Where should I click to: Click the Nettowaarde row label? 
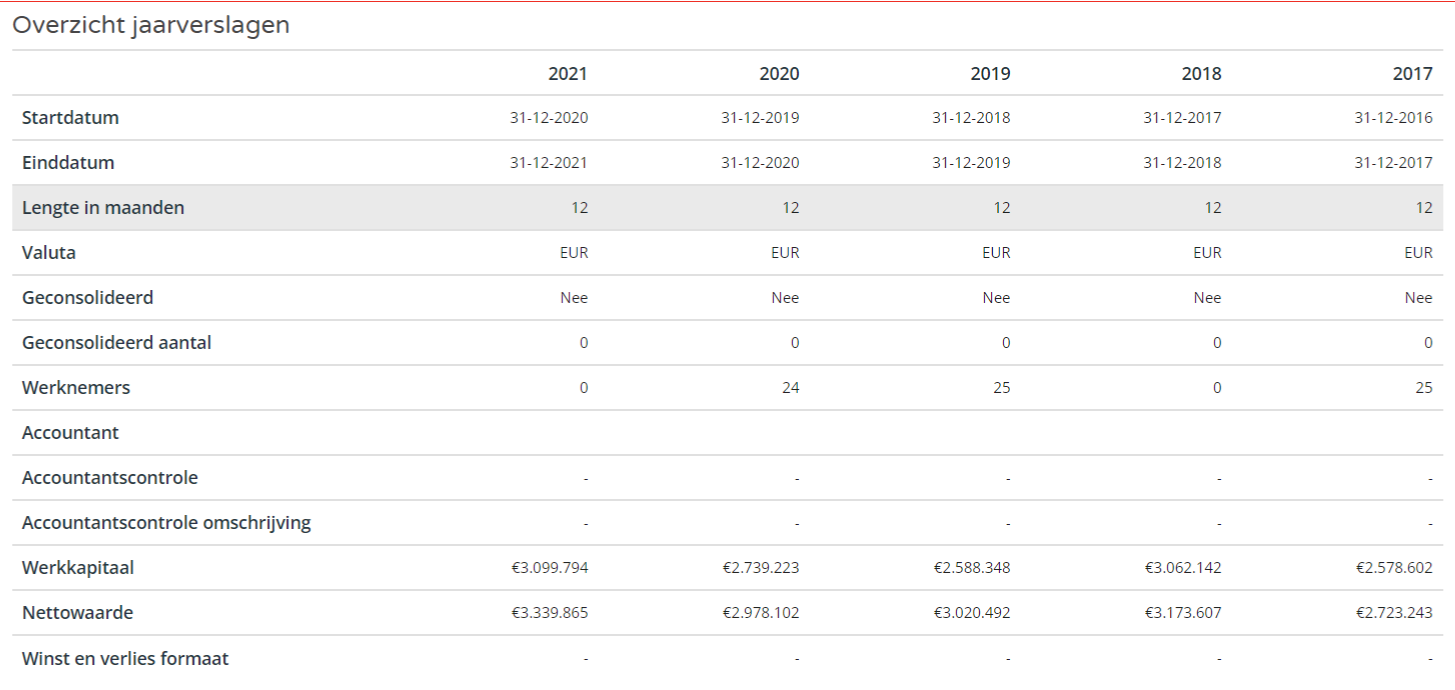point(77,613)
